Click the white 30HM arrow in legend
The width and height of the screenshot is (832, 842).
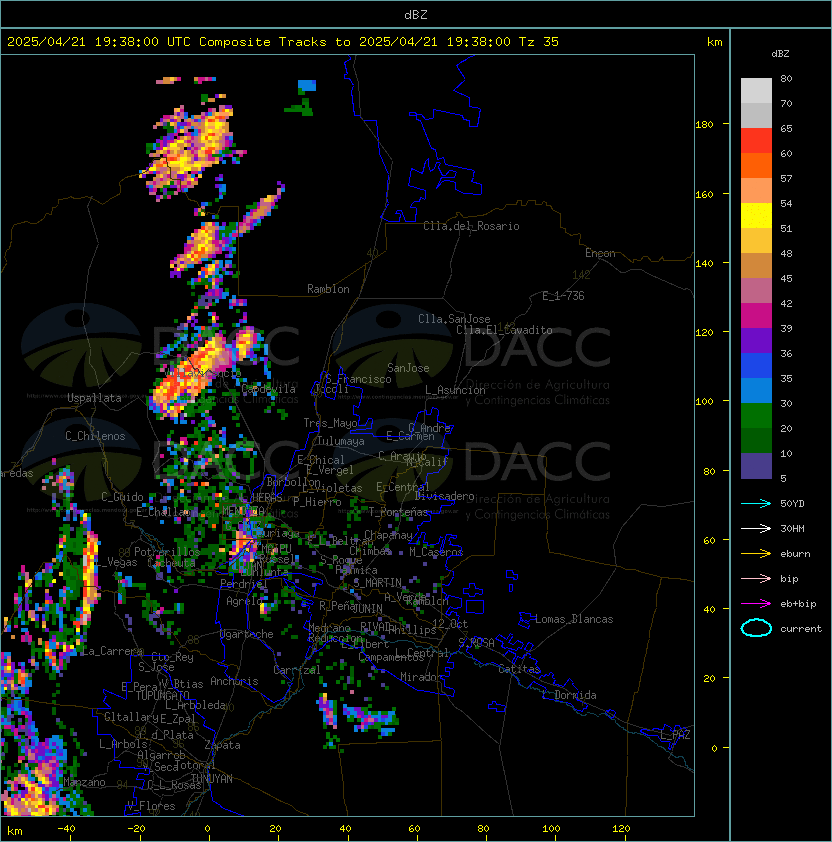coord(756,528)
